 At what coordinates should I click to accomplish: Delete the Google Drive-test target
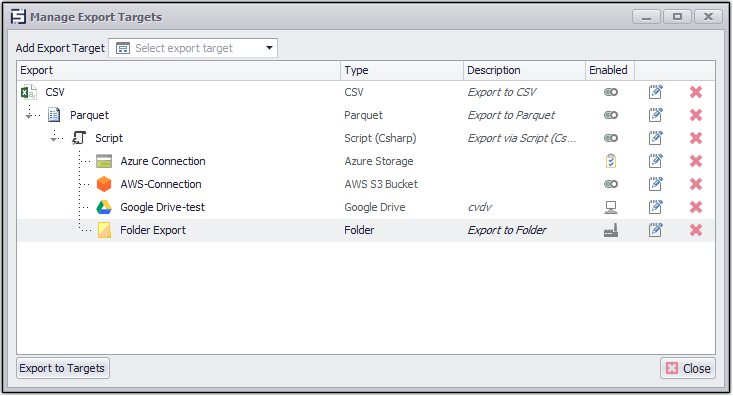[696, 207]
